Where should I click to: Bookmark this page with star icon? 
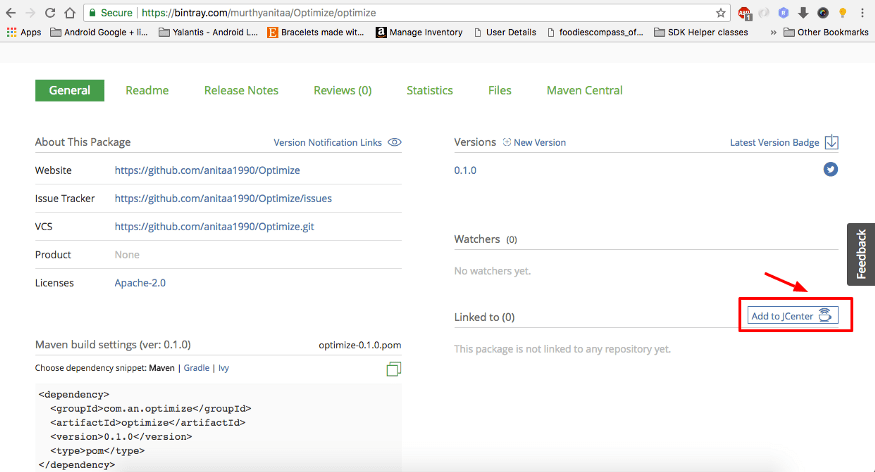720,13
